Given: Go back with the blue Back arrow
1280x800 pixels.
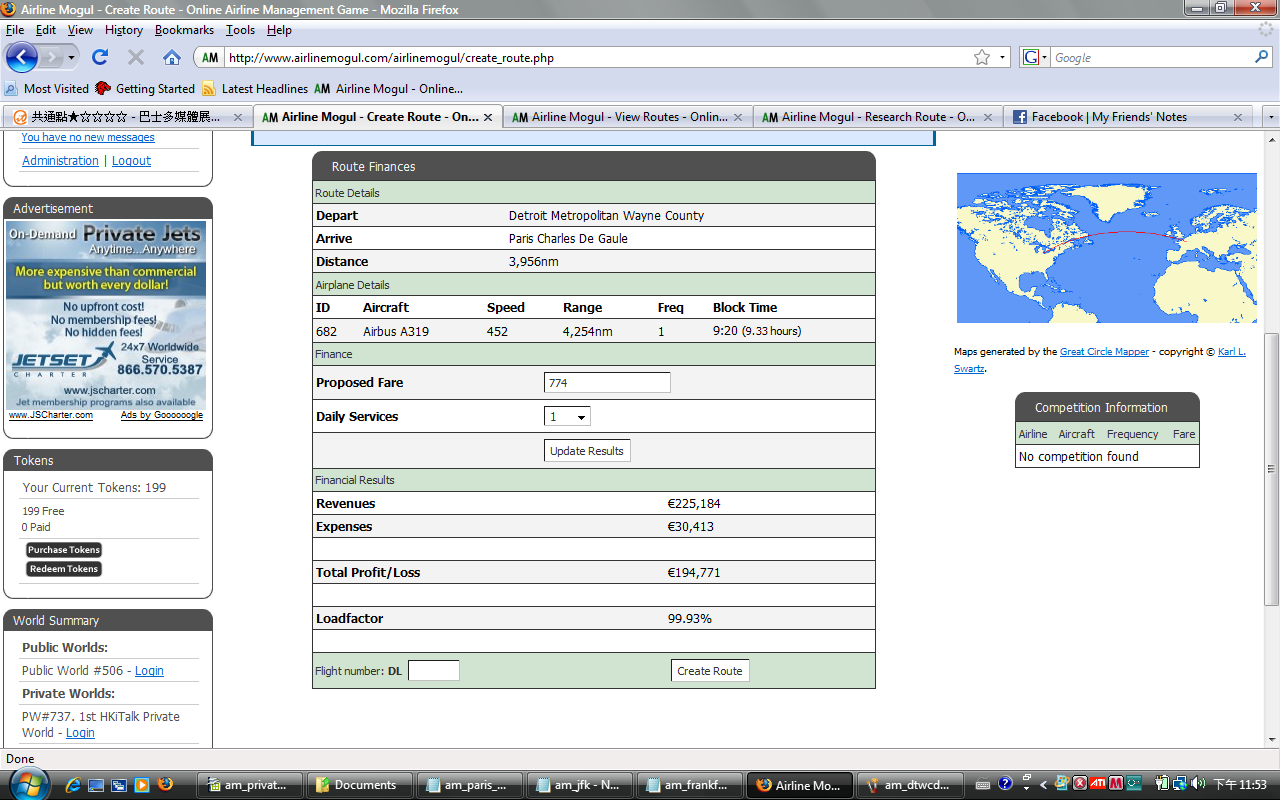Looking at the screenshot, I should pyautogui.click(x=21, y=57).
